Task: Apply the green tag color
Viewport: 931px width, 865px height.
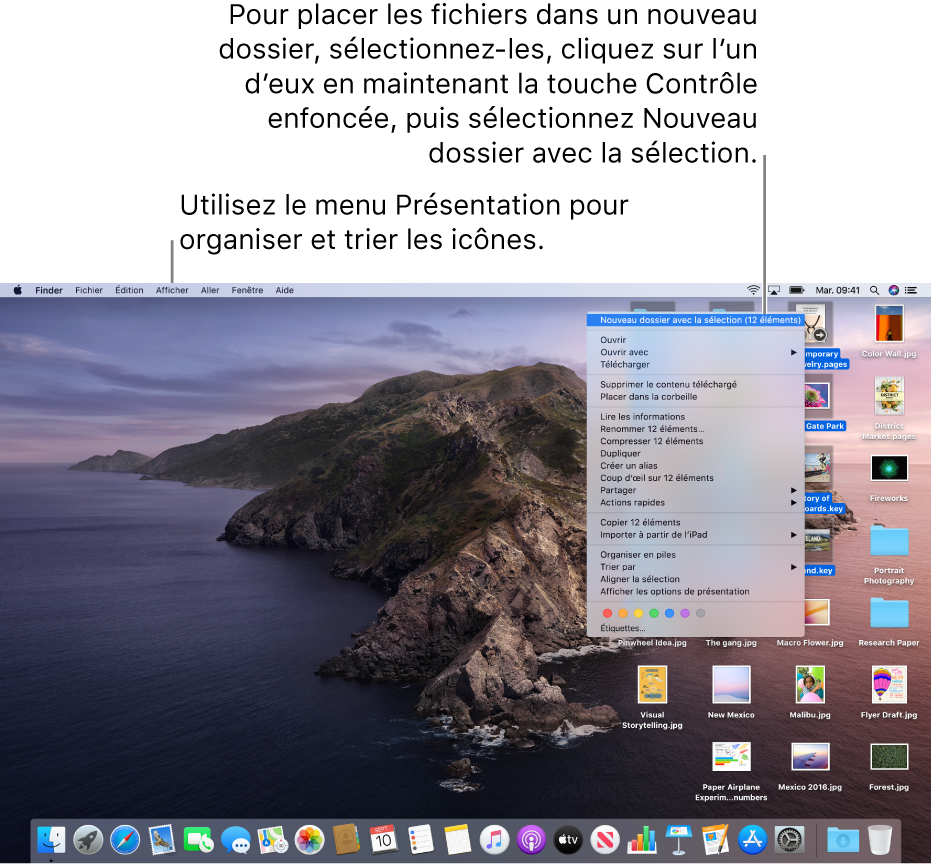Action: pyautogui.click(x=654, y=613)
